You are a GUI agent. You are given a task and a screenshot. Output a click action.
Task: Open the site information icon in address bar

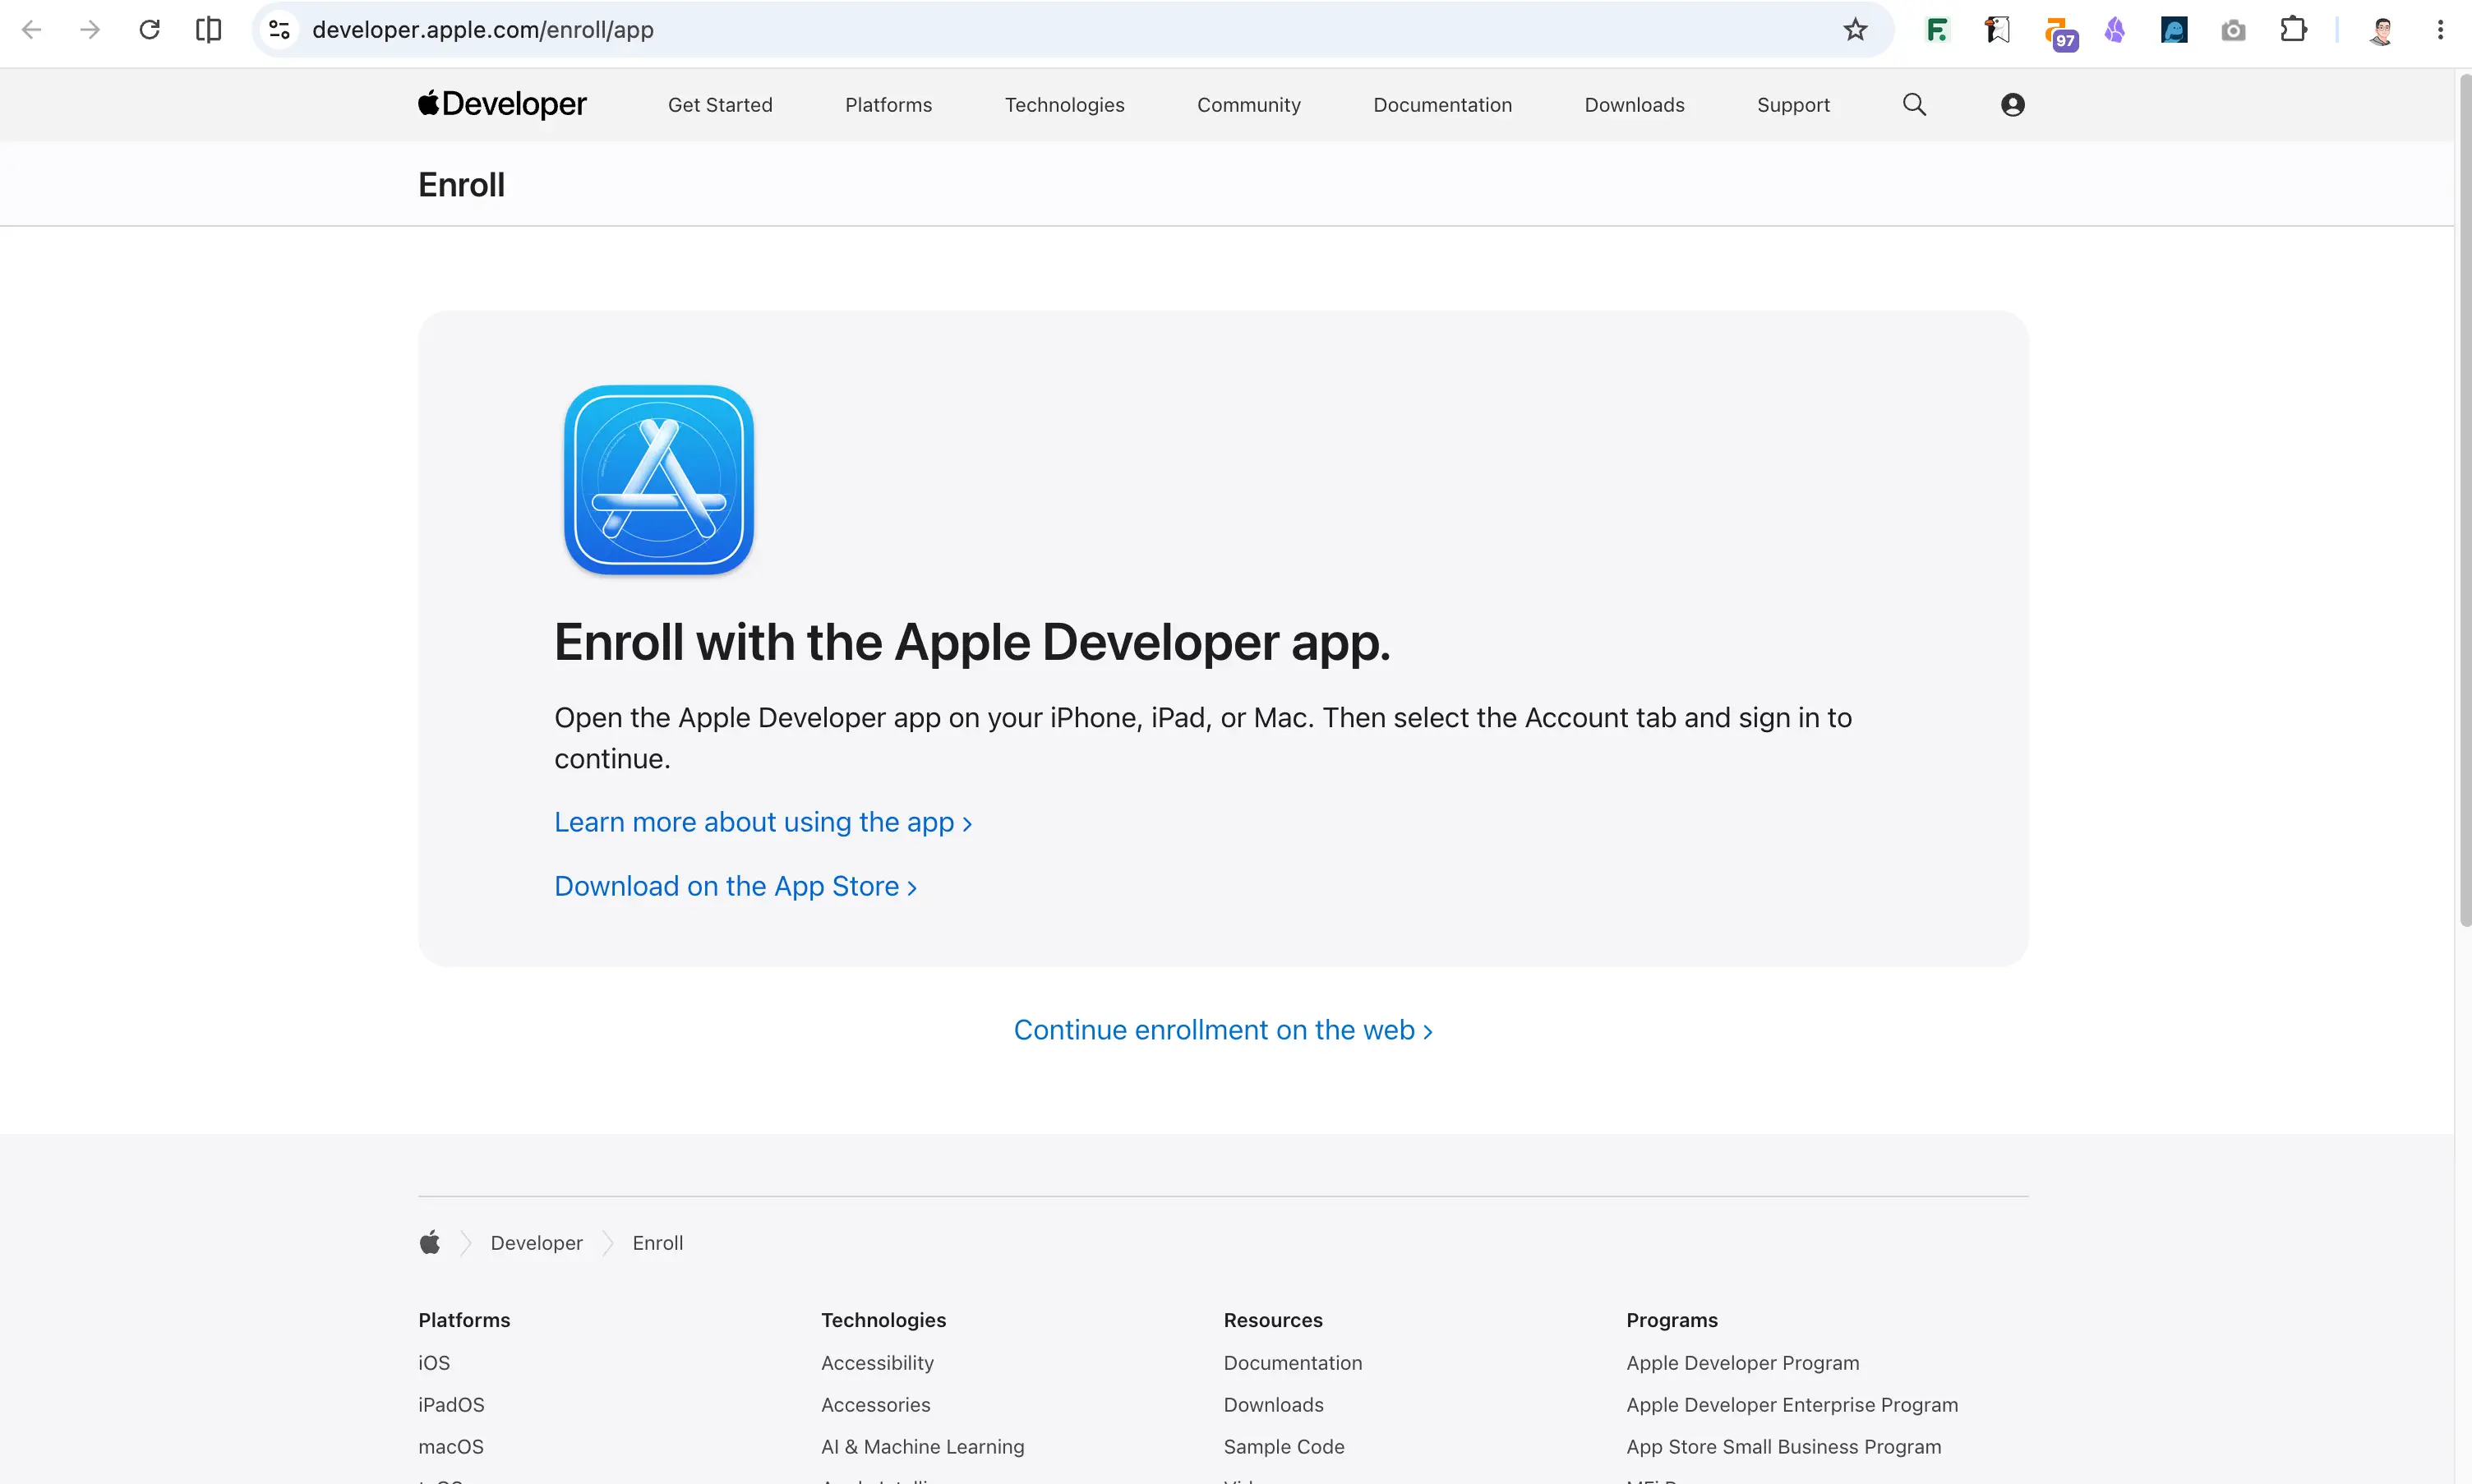click(x=280, y=30)
